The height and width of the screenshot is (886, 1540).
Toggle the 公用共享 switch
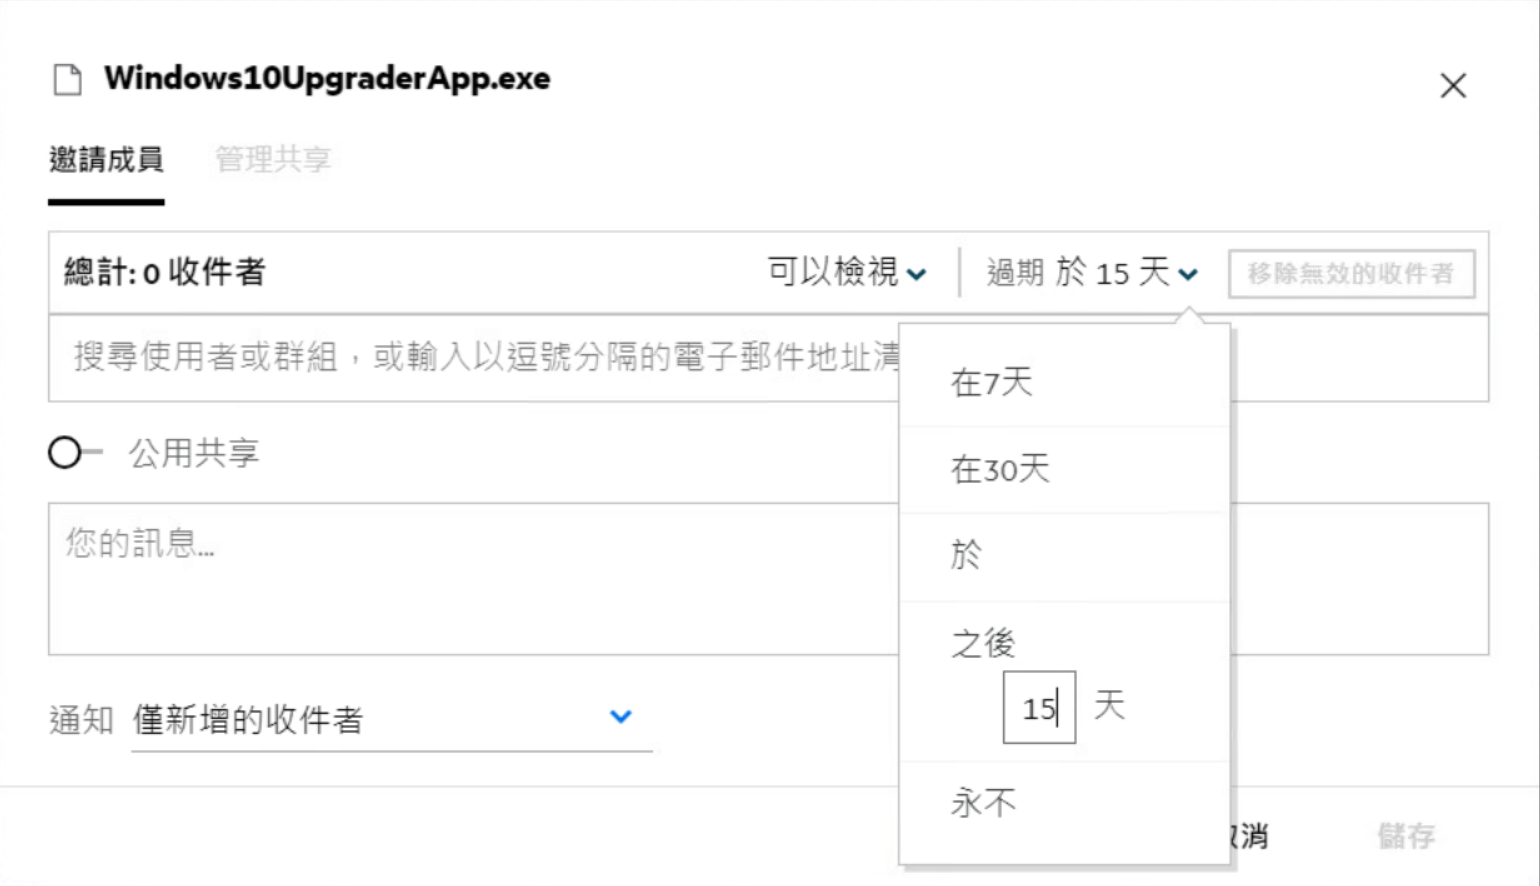74,453
